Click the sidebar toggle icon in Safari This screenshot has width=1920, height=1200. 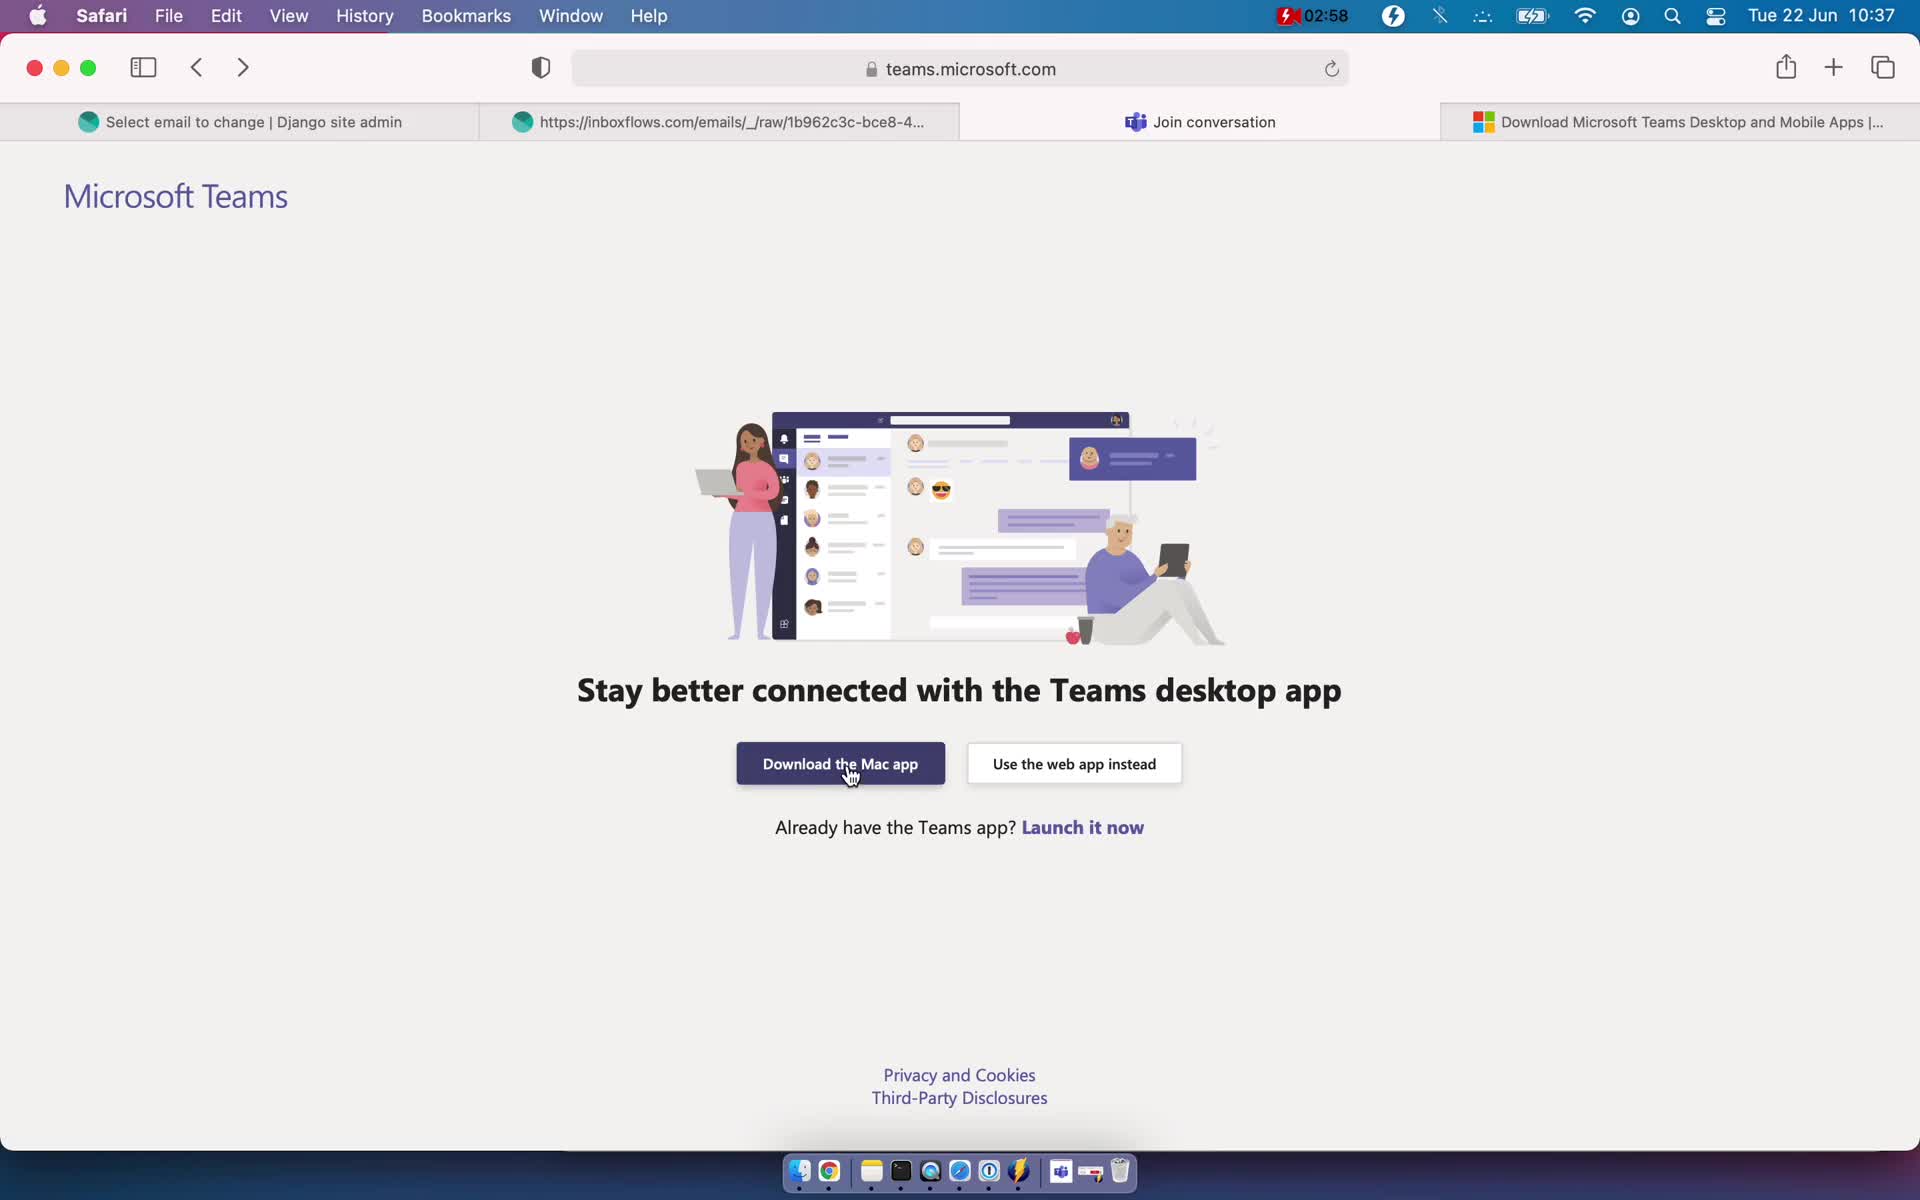(x=142, y=66)
